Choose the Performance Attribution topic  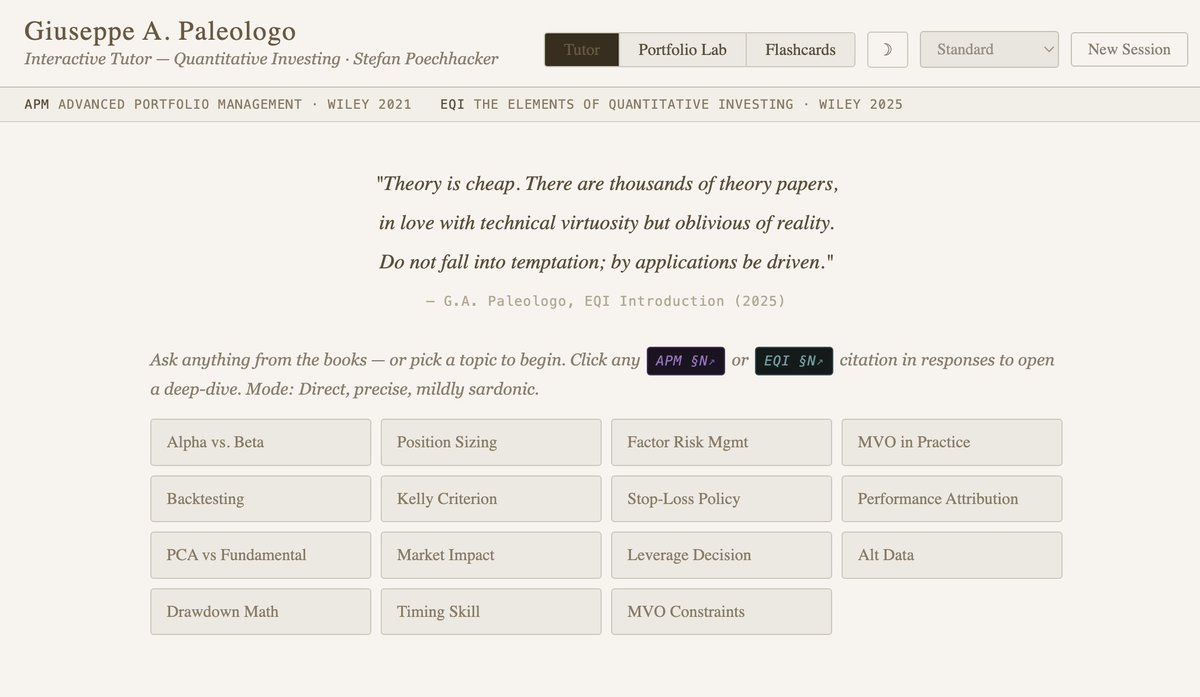952,499
